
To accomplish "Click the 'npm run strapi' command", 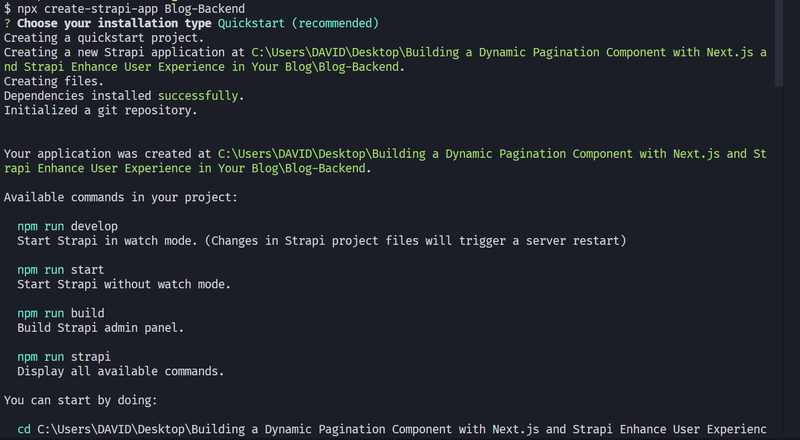I will 64,357.
